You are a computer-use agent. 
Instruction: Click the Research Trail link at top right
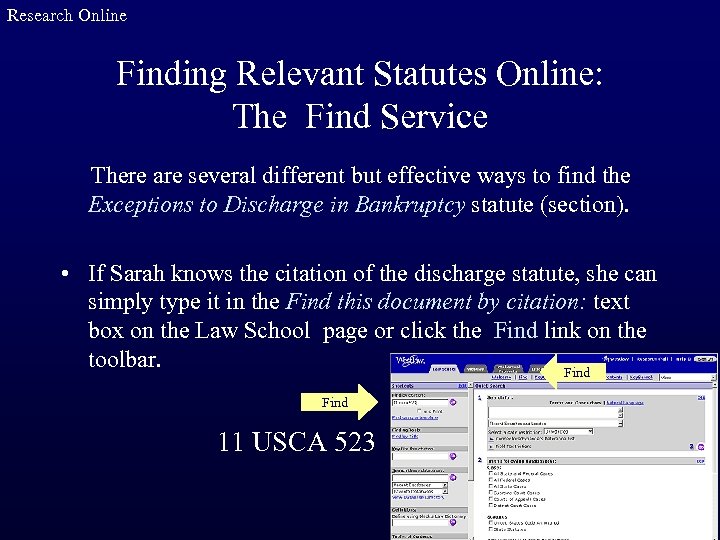coord(652,359)
